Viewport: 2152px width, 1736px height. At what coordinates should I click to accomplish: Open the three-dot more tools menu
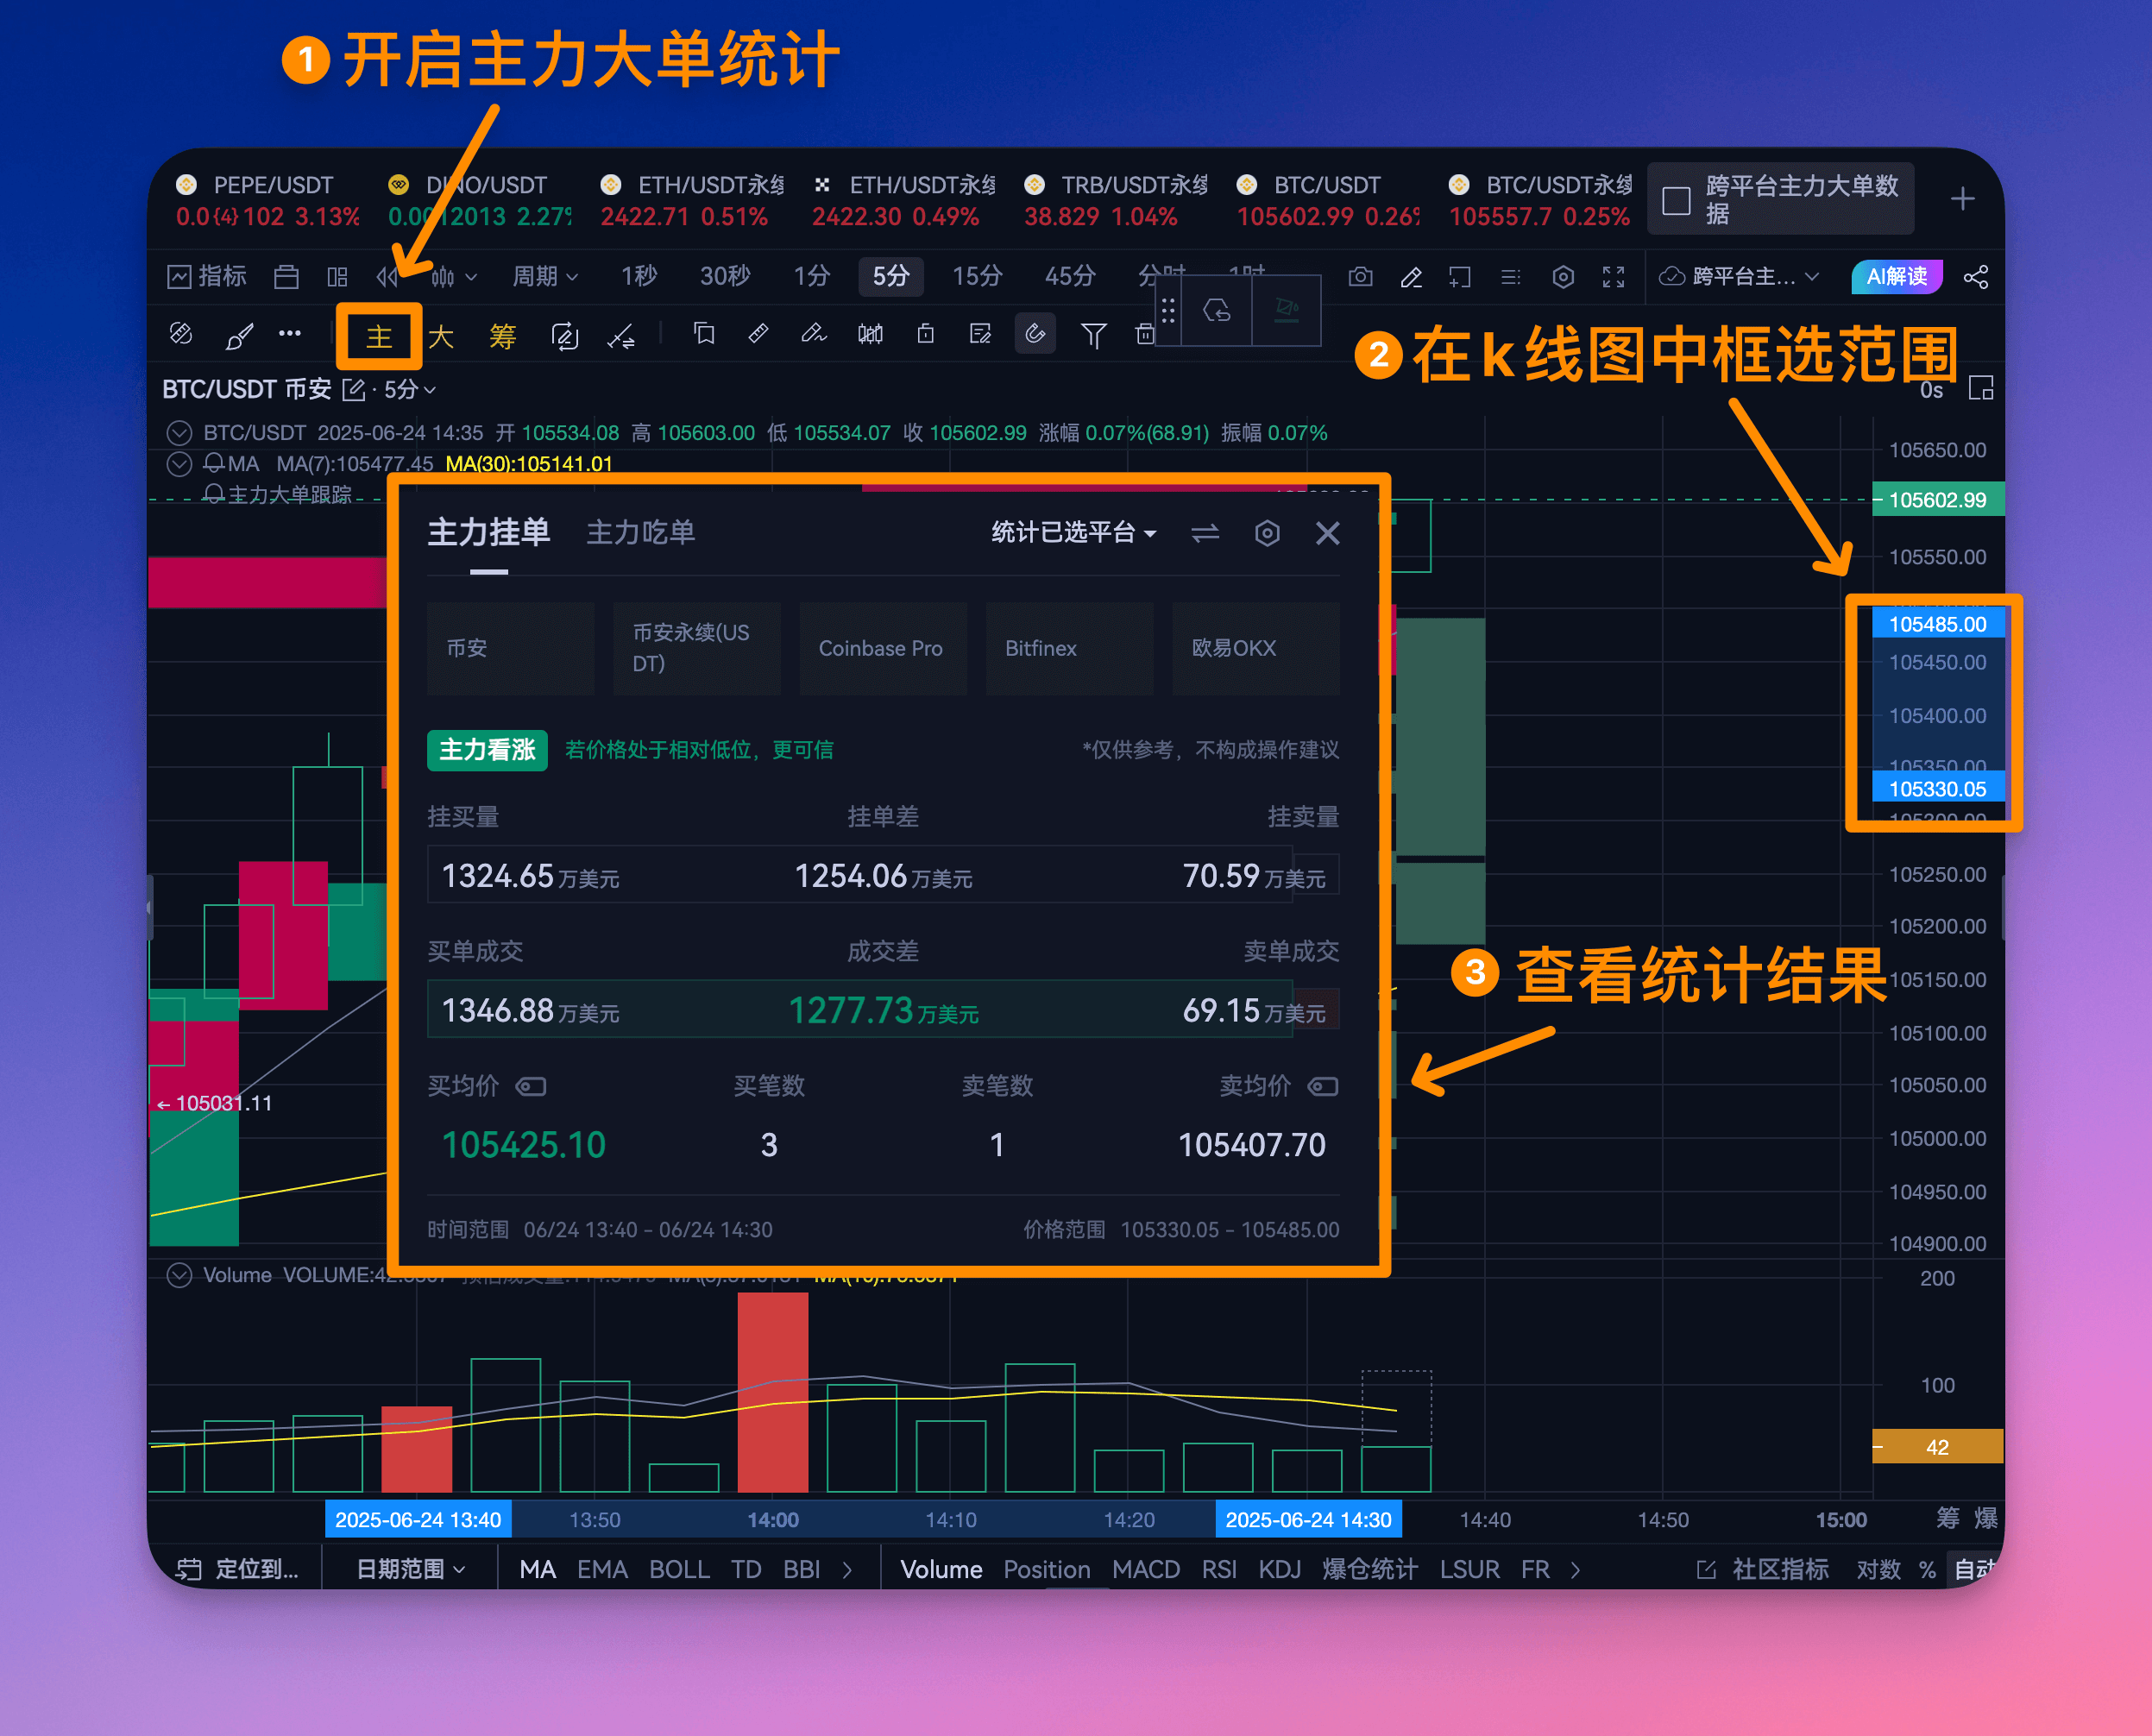(290, 334)
